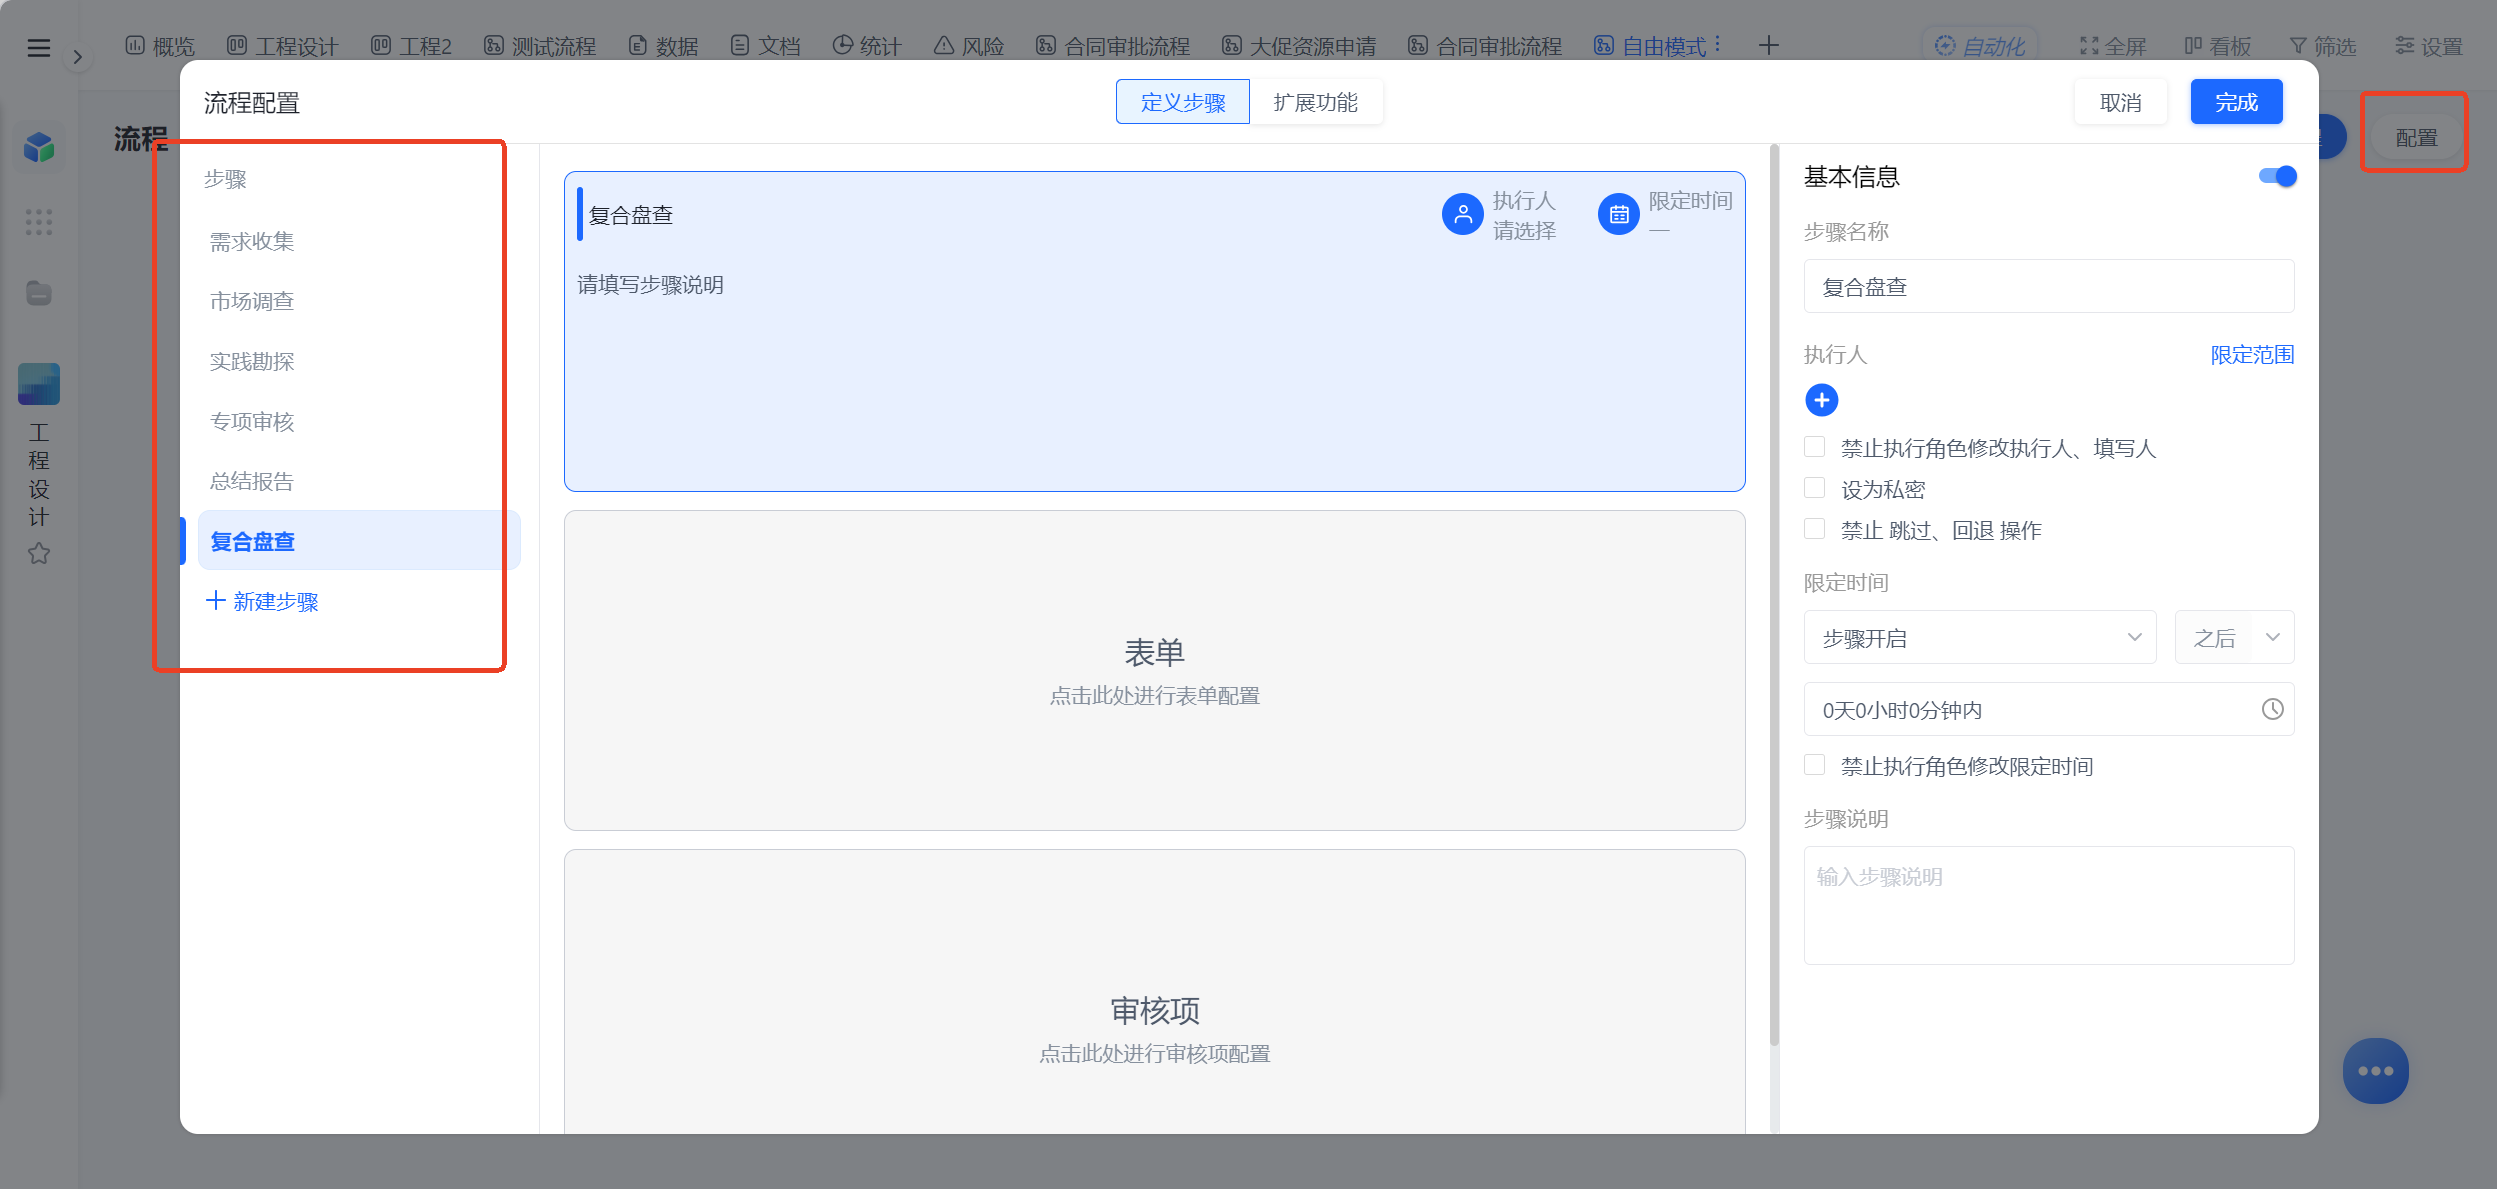The height and width of the screenshot is (1189, 2497).
Task: Toggle the 基本信息 switch
Action: point(2277,176)
